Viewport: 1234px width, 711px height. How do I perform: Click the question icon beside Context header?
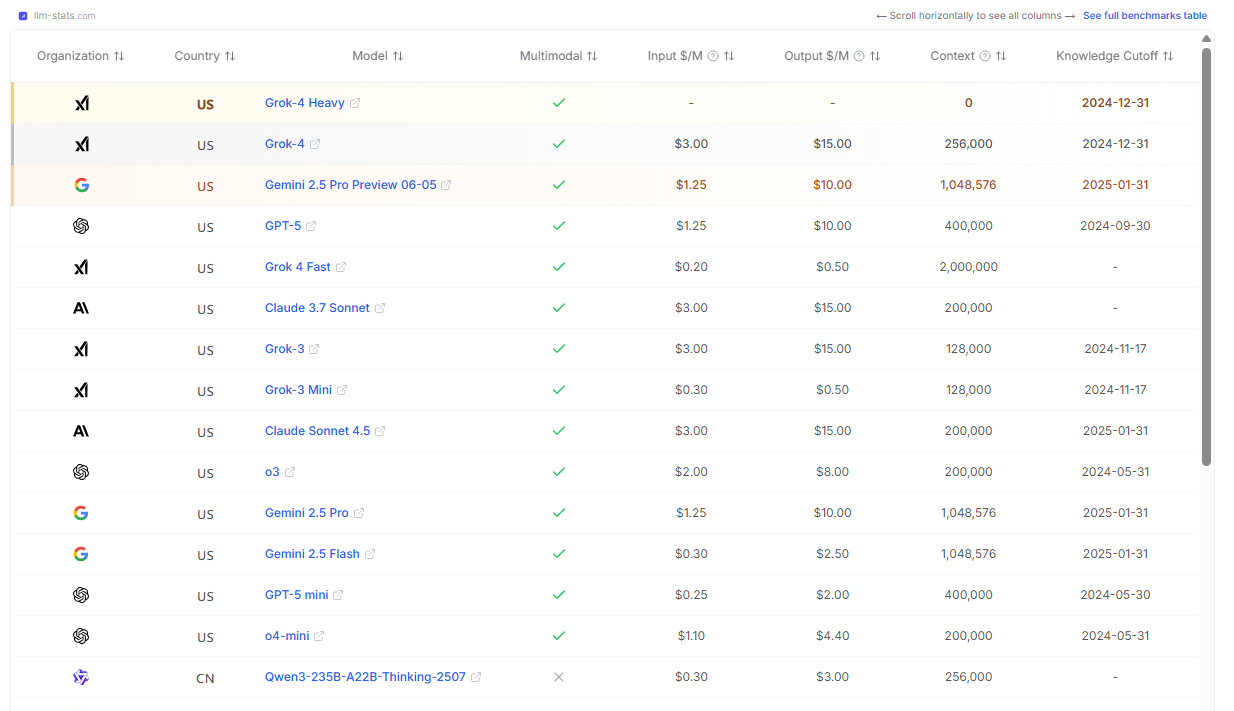click(985, 56)
